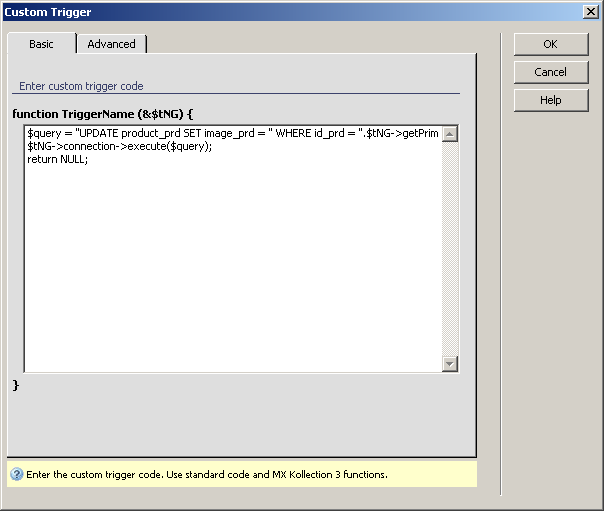The width and height of the screenshot is (604, 511).
Task: Open Help for the custom trigger
Action: click(x=550, y=100)
